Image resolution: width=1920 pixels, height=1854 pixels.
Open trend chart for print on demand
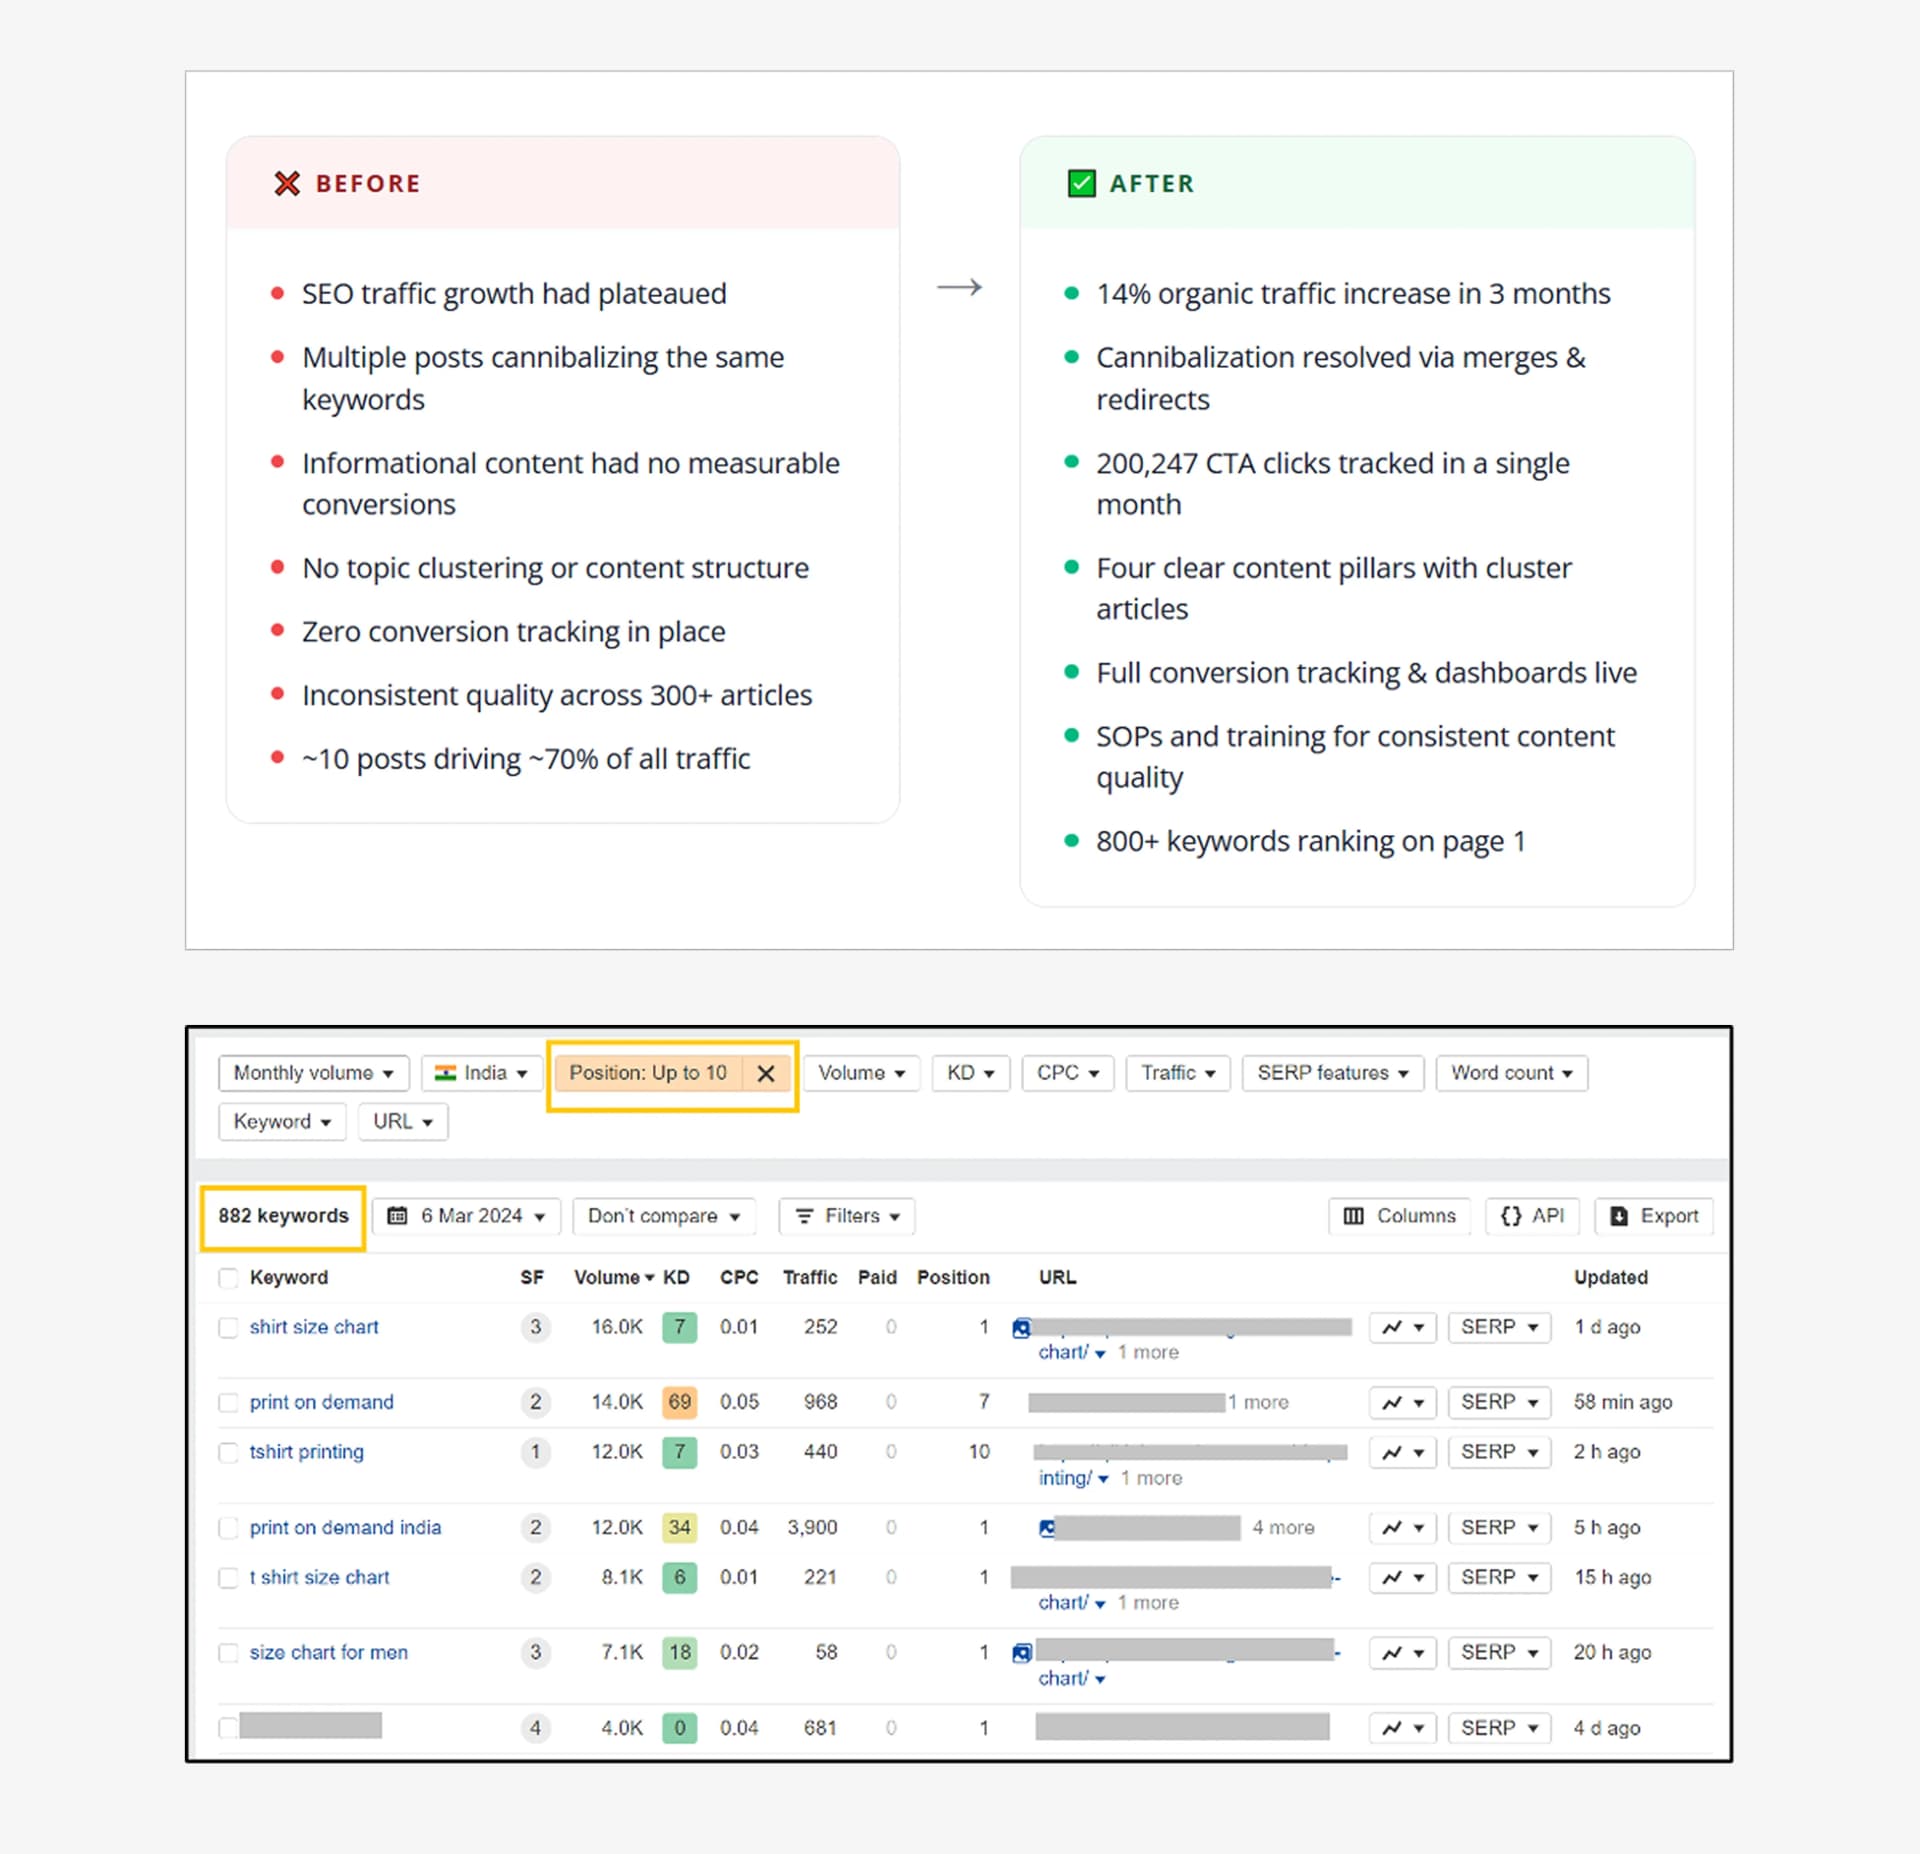coord(1402,1402)
